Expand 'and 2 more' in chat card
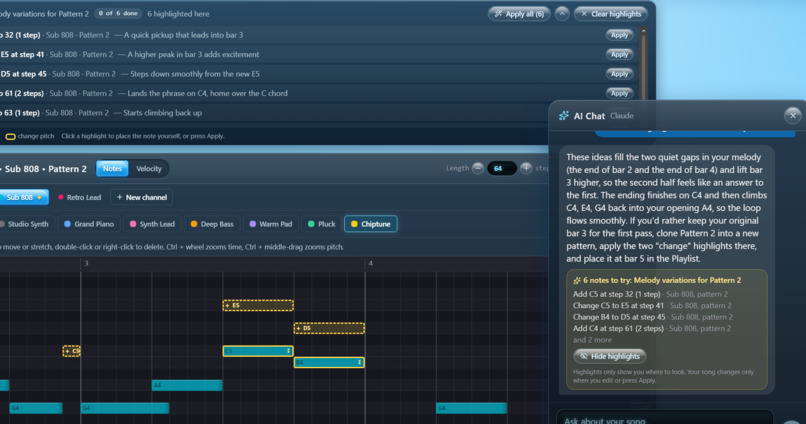Screen dimensions: 806x424 592,340
